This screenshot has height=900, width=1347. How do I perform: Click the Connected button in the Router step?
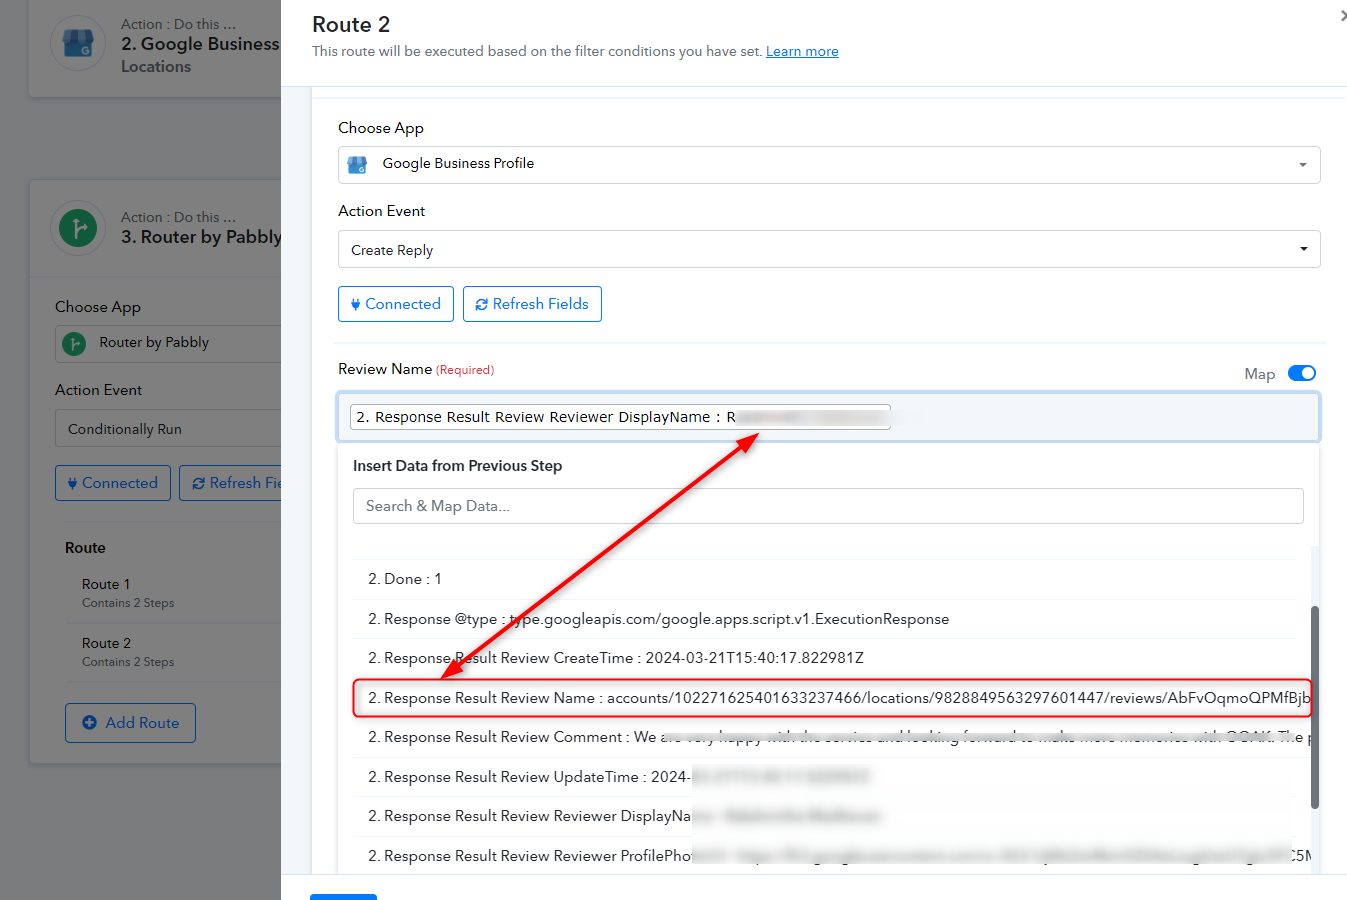[x=113, y=483]
